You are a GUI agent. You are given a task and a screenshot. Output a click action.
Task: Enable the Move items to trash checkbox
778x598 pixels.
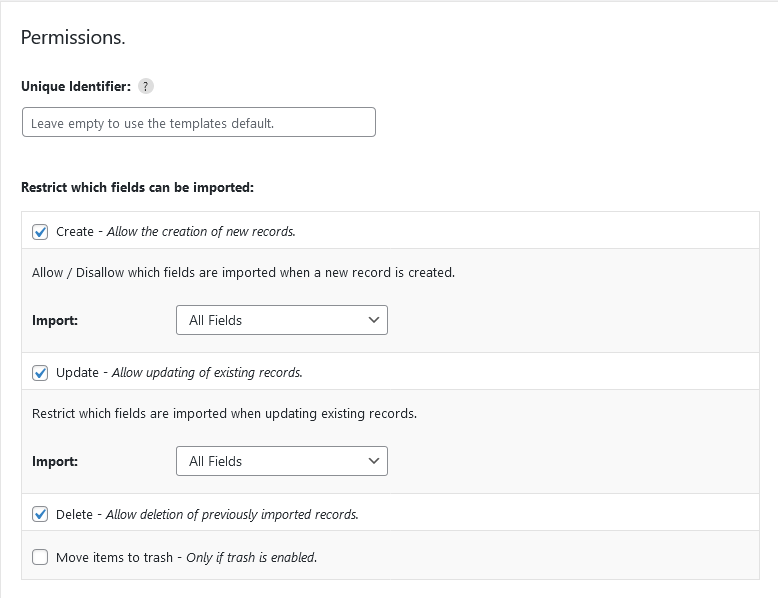[x=40, y=557]
